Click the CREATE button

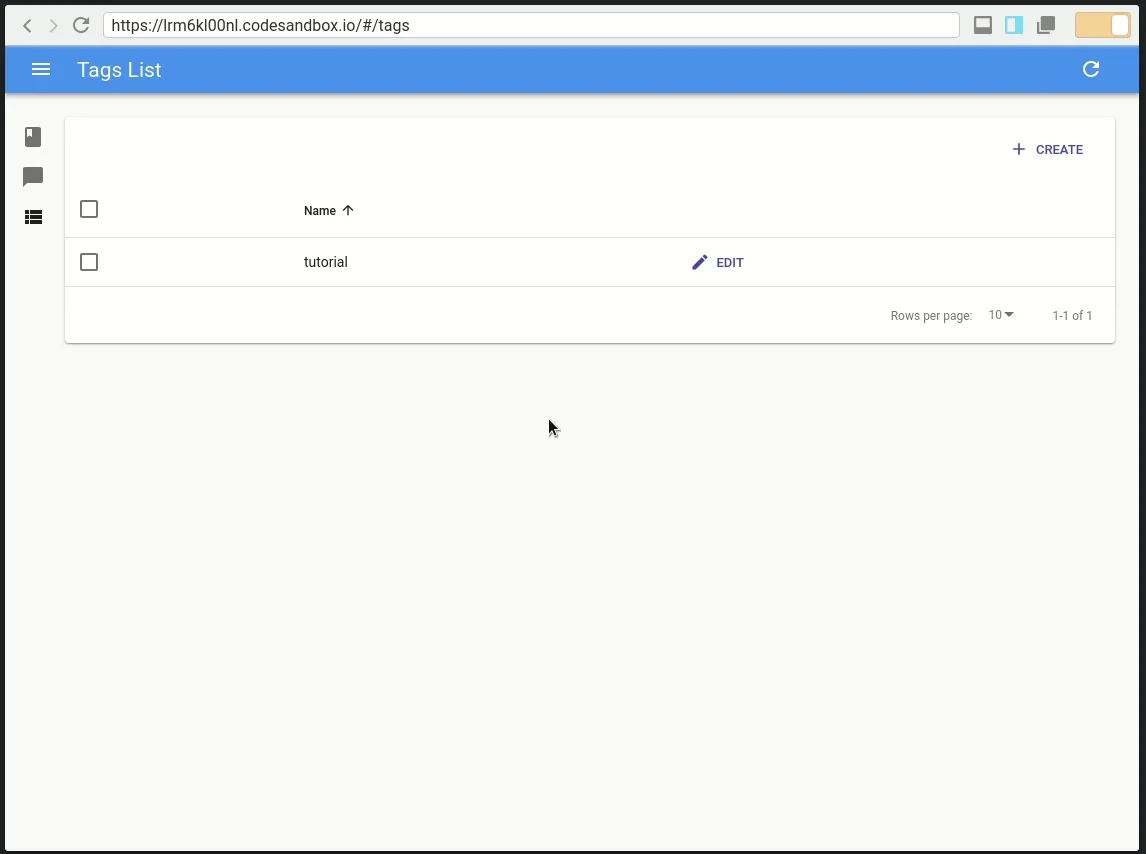(1047, 149)
